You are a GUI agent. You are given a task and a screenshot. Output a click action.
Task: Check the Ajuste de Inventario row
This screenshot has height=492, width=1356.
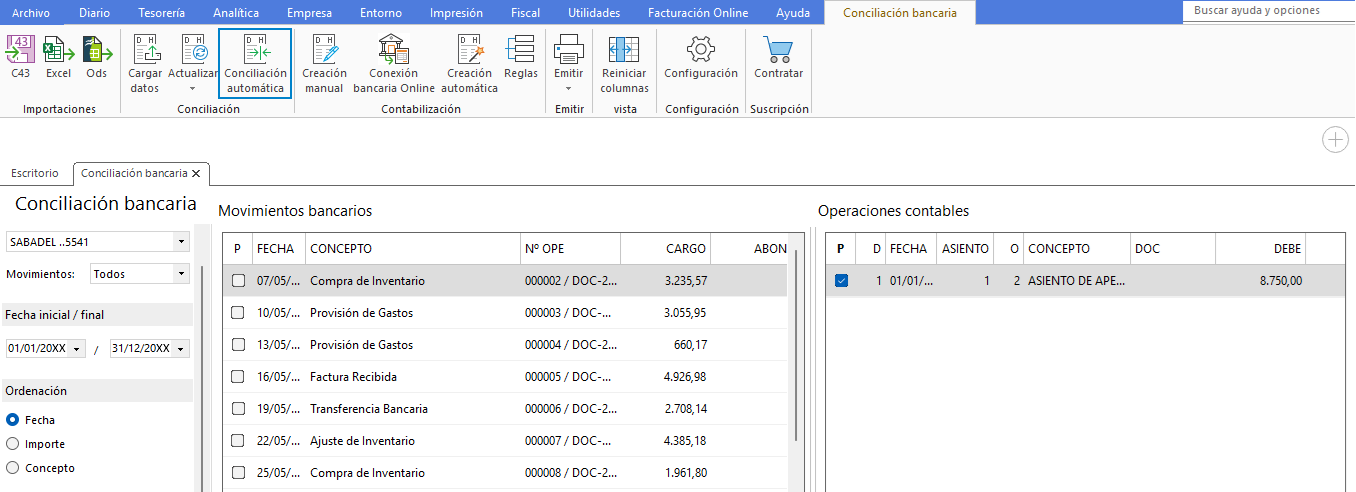238,441
